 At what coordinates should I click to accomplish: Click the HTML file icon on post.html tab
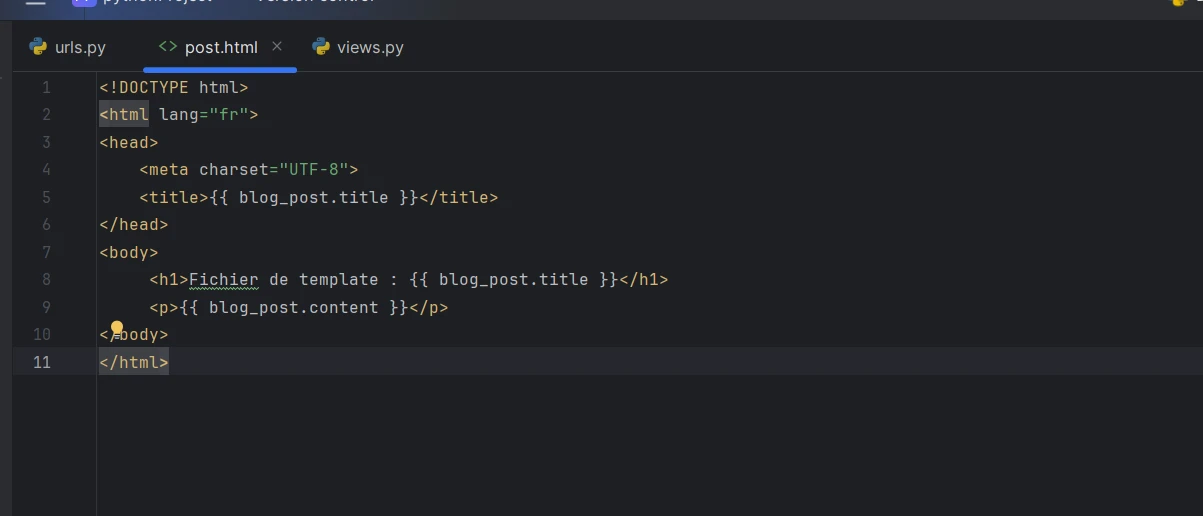coord(168,47)
